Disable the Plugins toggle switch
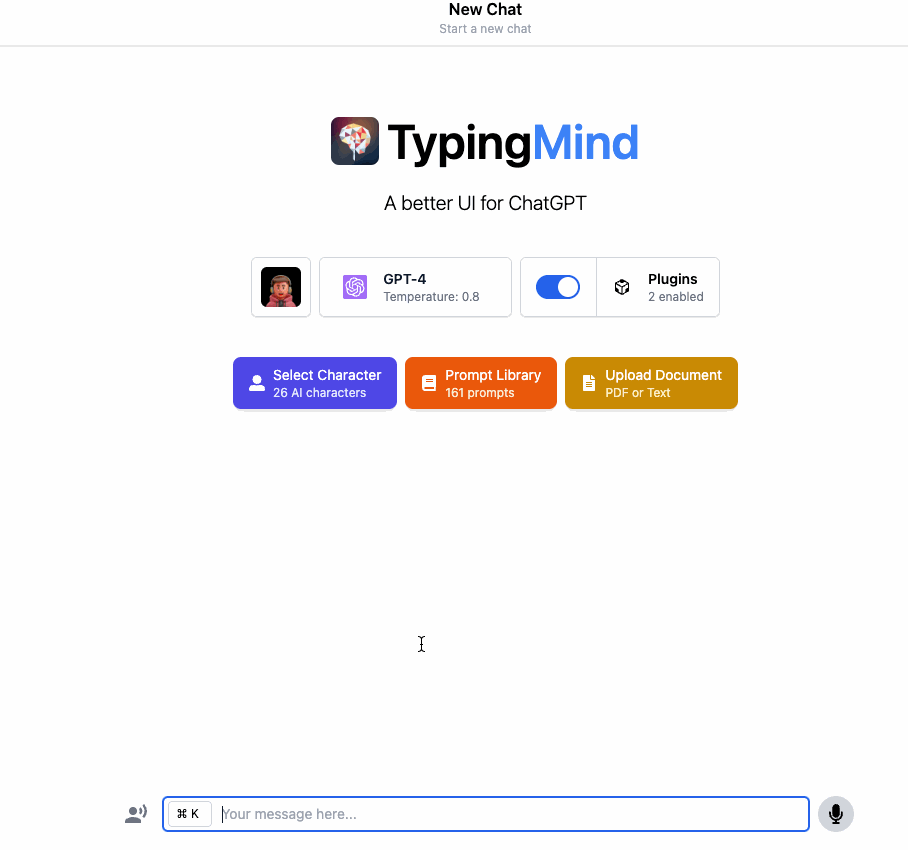 click(557, 287)
